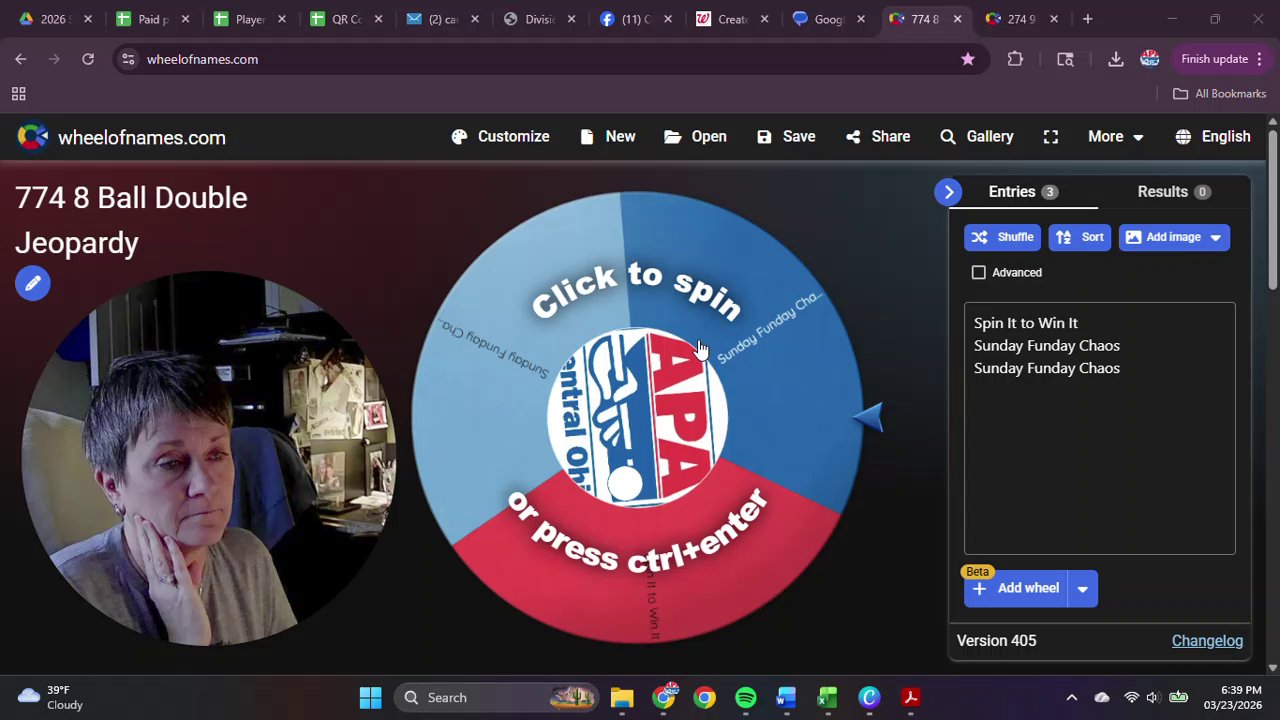Viewport: 1280px width, 720px height.
Task: Close the Google Drive 2026 tab
Action: [x=88, y=19]
